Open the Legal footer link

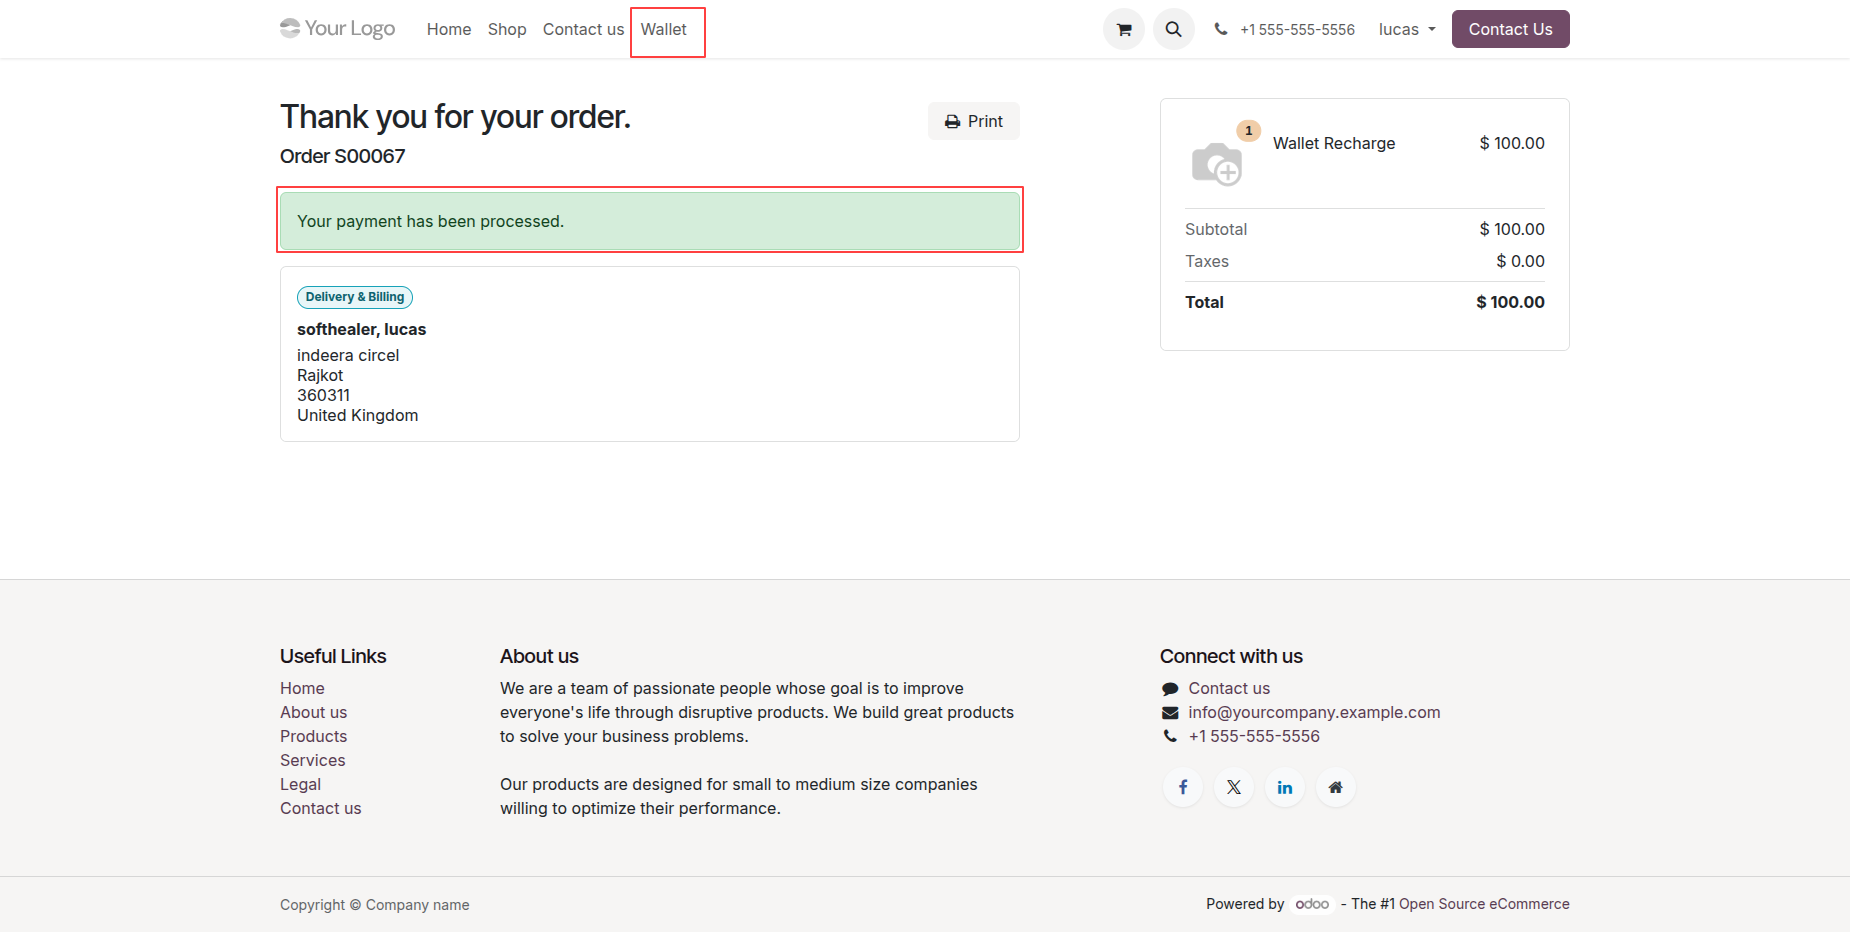300,784
